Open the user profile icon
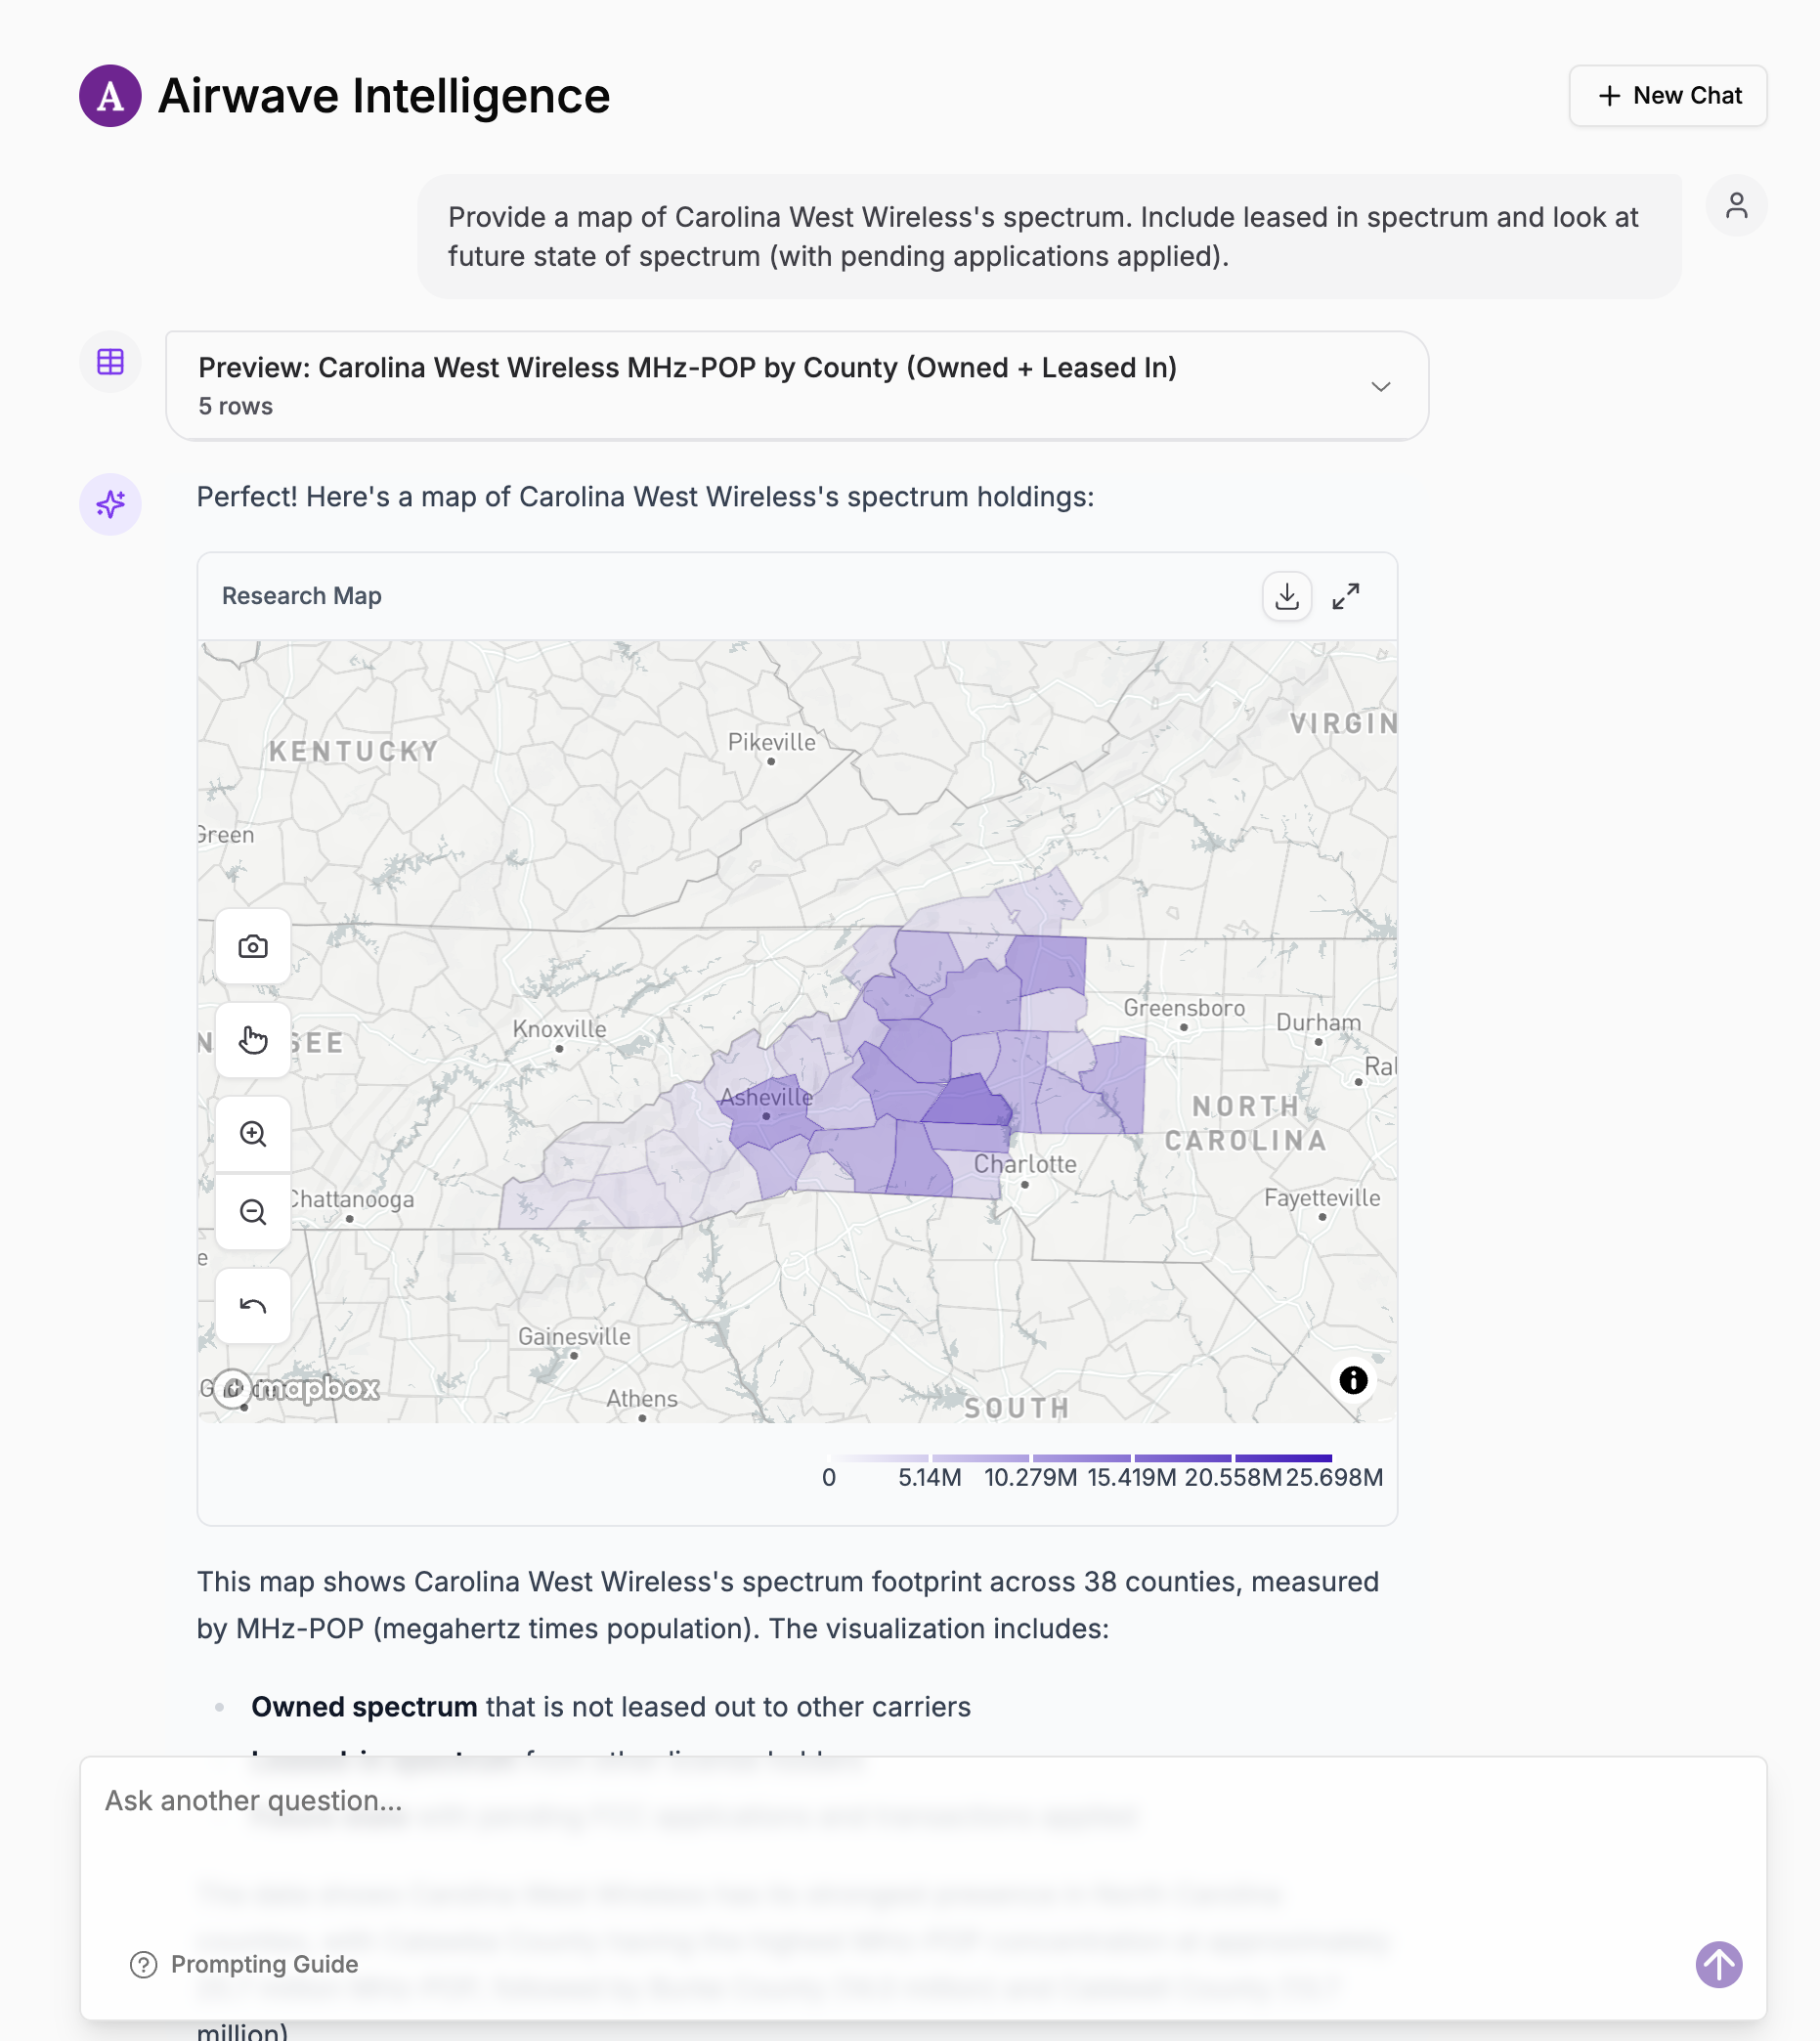1820x2041 pixels. [1737, 205]
